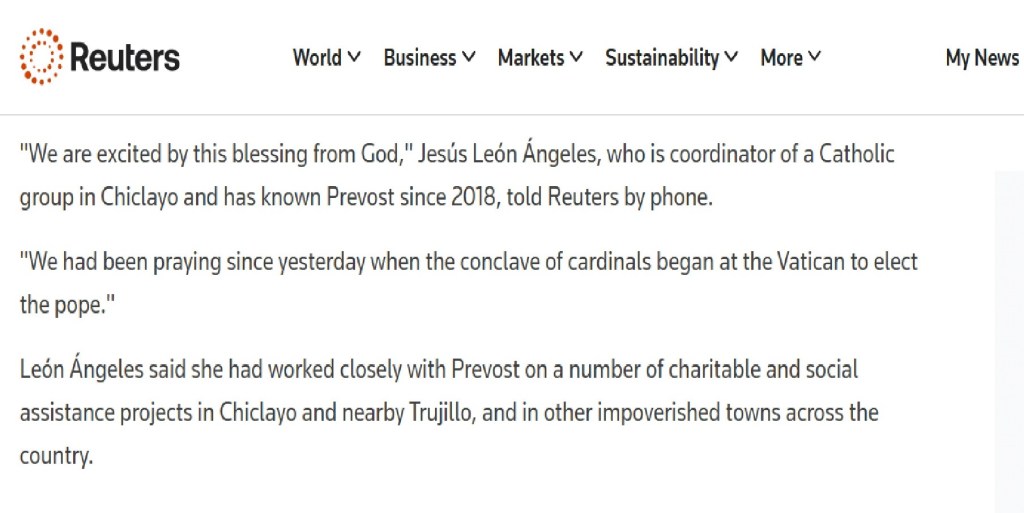Expand the chevron next to Business
This screenshot has width=1024, height=513.
tap(469, 58)
